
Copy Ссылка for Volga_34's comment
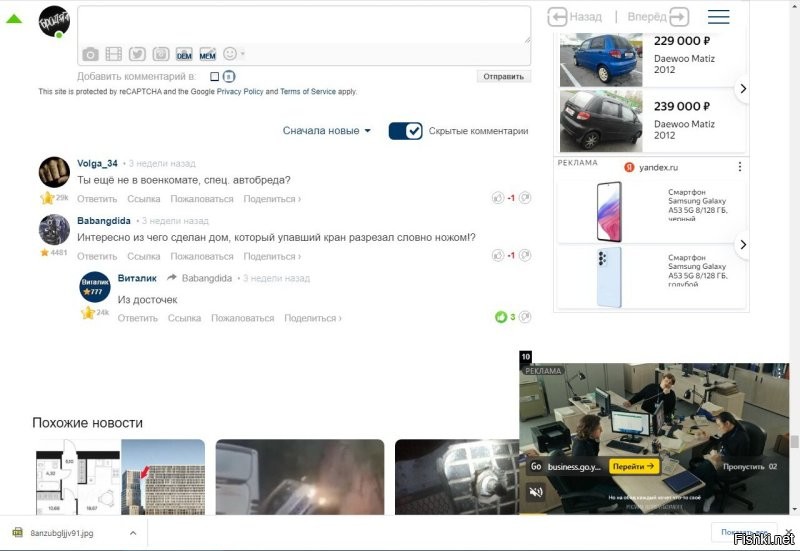tap(143, 199)
